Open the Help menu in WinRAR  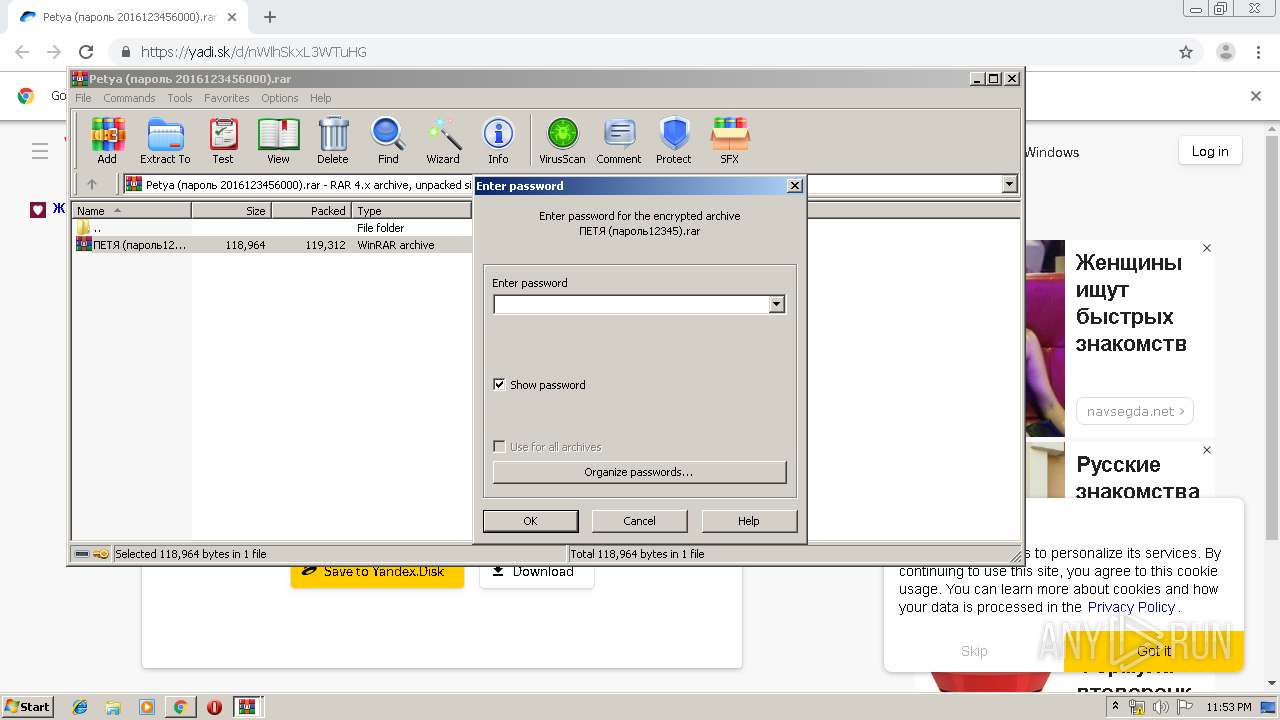pos(320,98)
